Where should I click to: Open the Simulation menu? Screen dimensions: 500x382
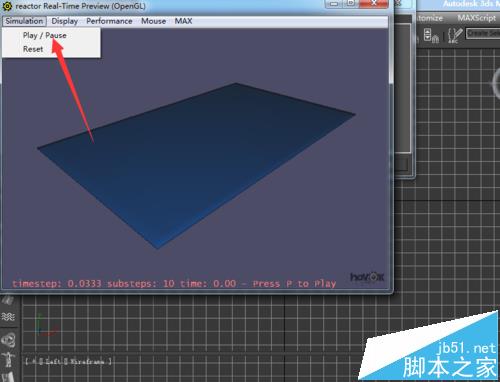(x=24, y=21)
